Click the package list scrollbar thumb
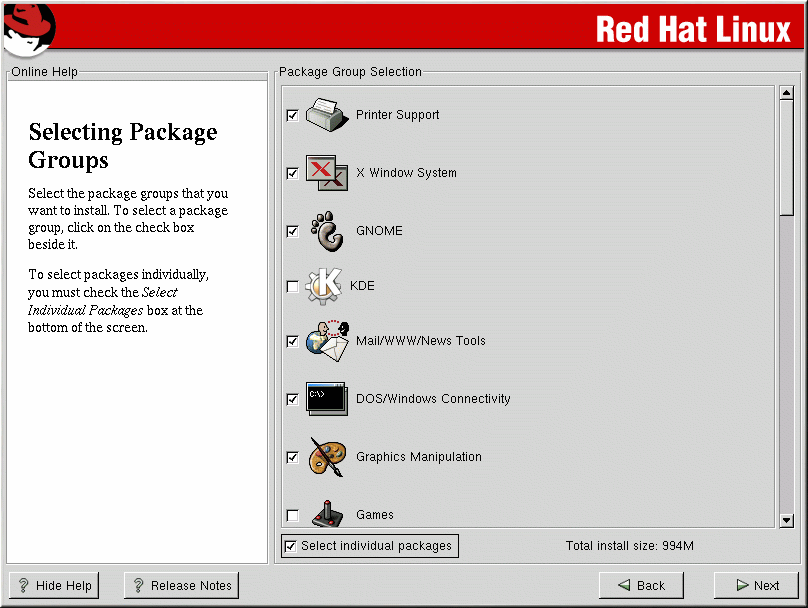The height and width of the screenshot is (608, 808). (786, 160)
